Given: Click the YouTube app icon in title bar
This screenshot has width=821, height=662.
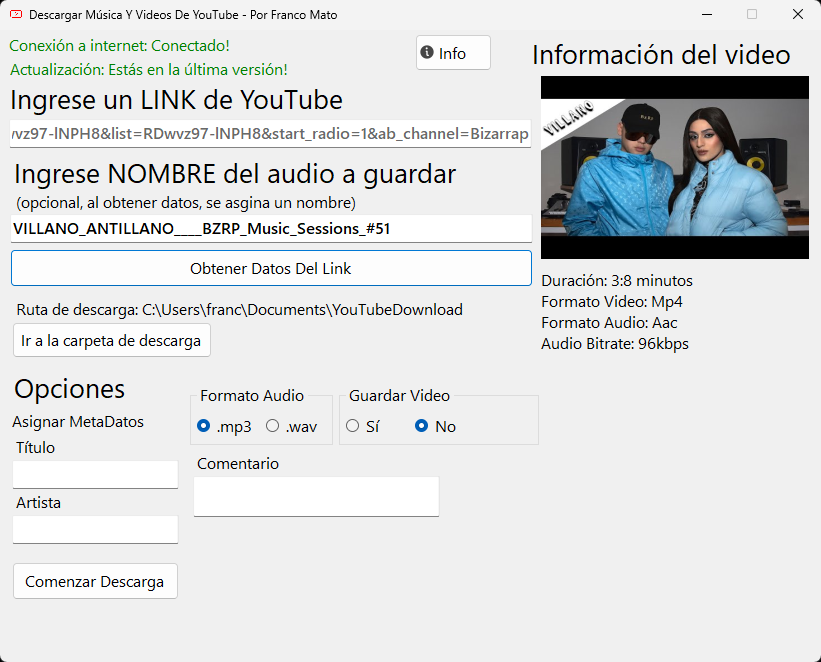Looking at the screenshot, I should point(16,15).
